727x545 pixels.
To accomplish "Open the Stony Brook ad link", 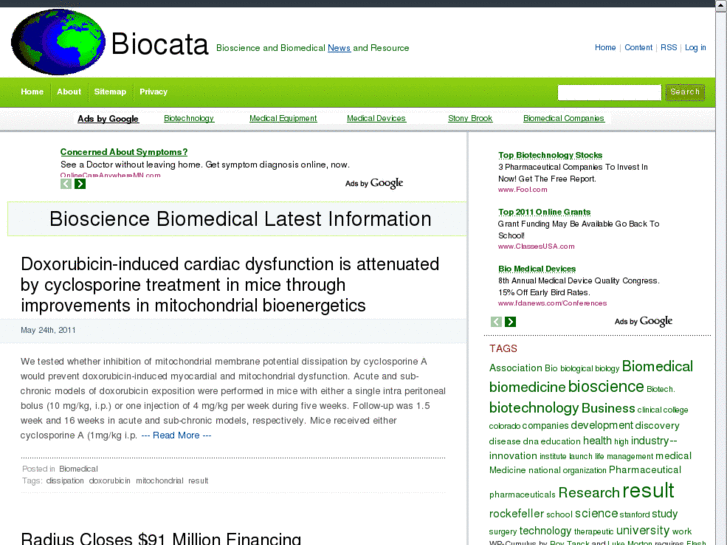I will tap(470, 118).
